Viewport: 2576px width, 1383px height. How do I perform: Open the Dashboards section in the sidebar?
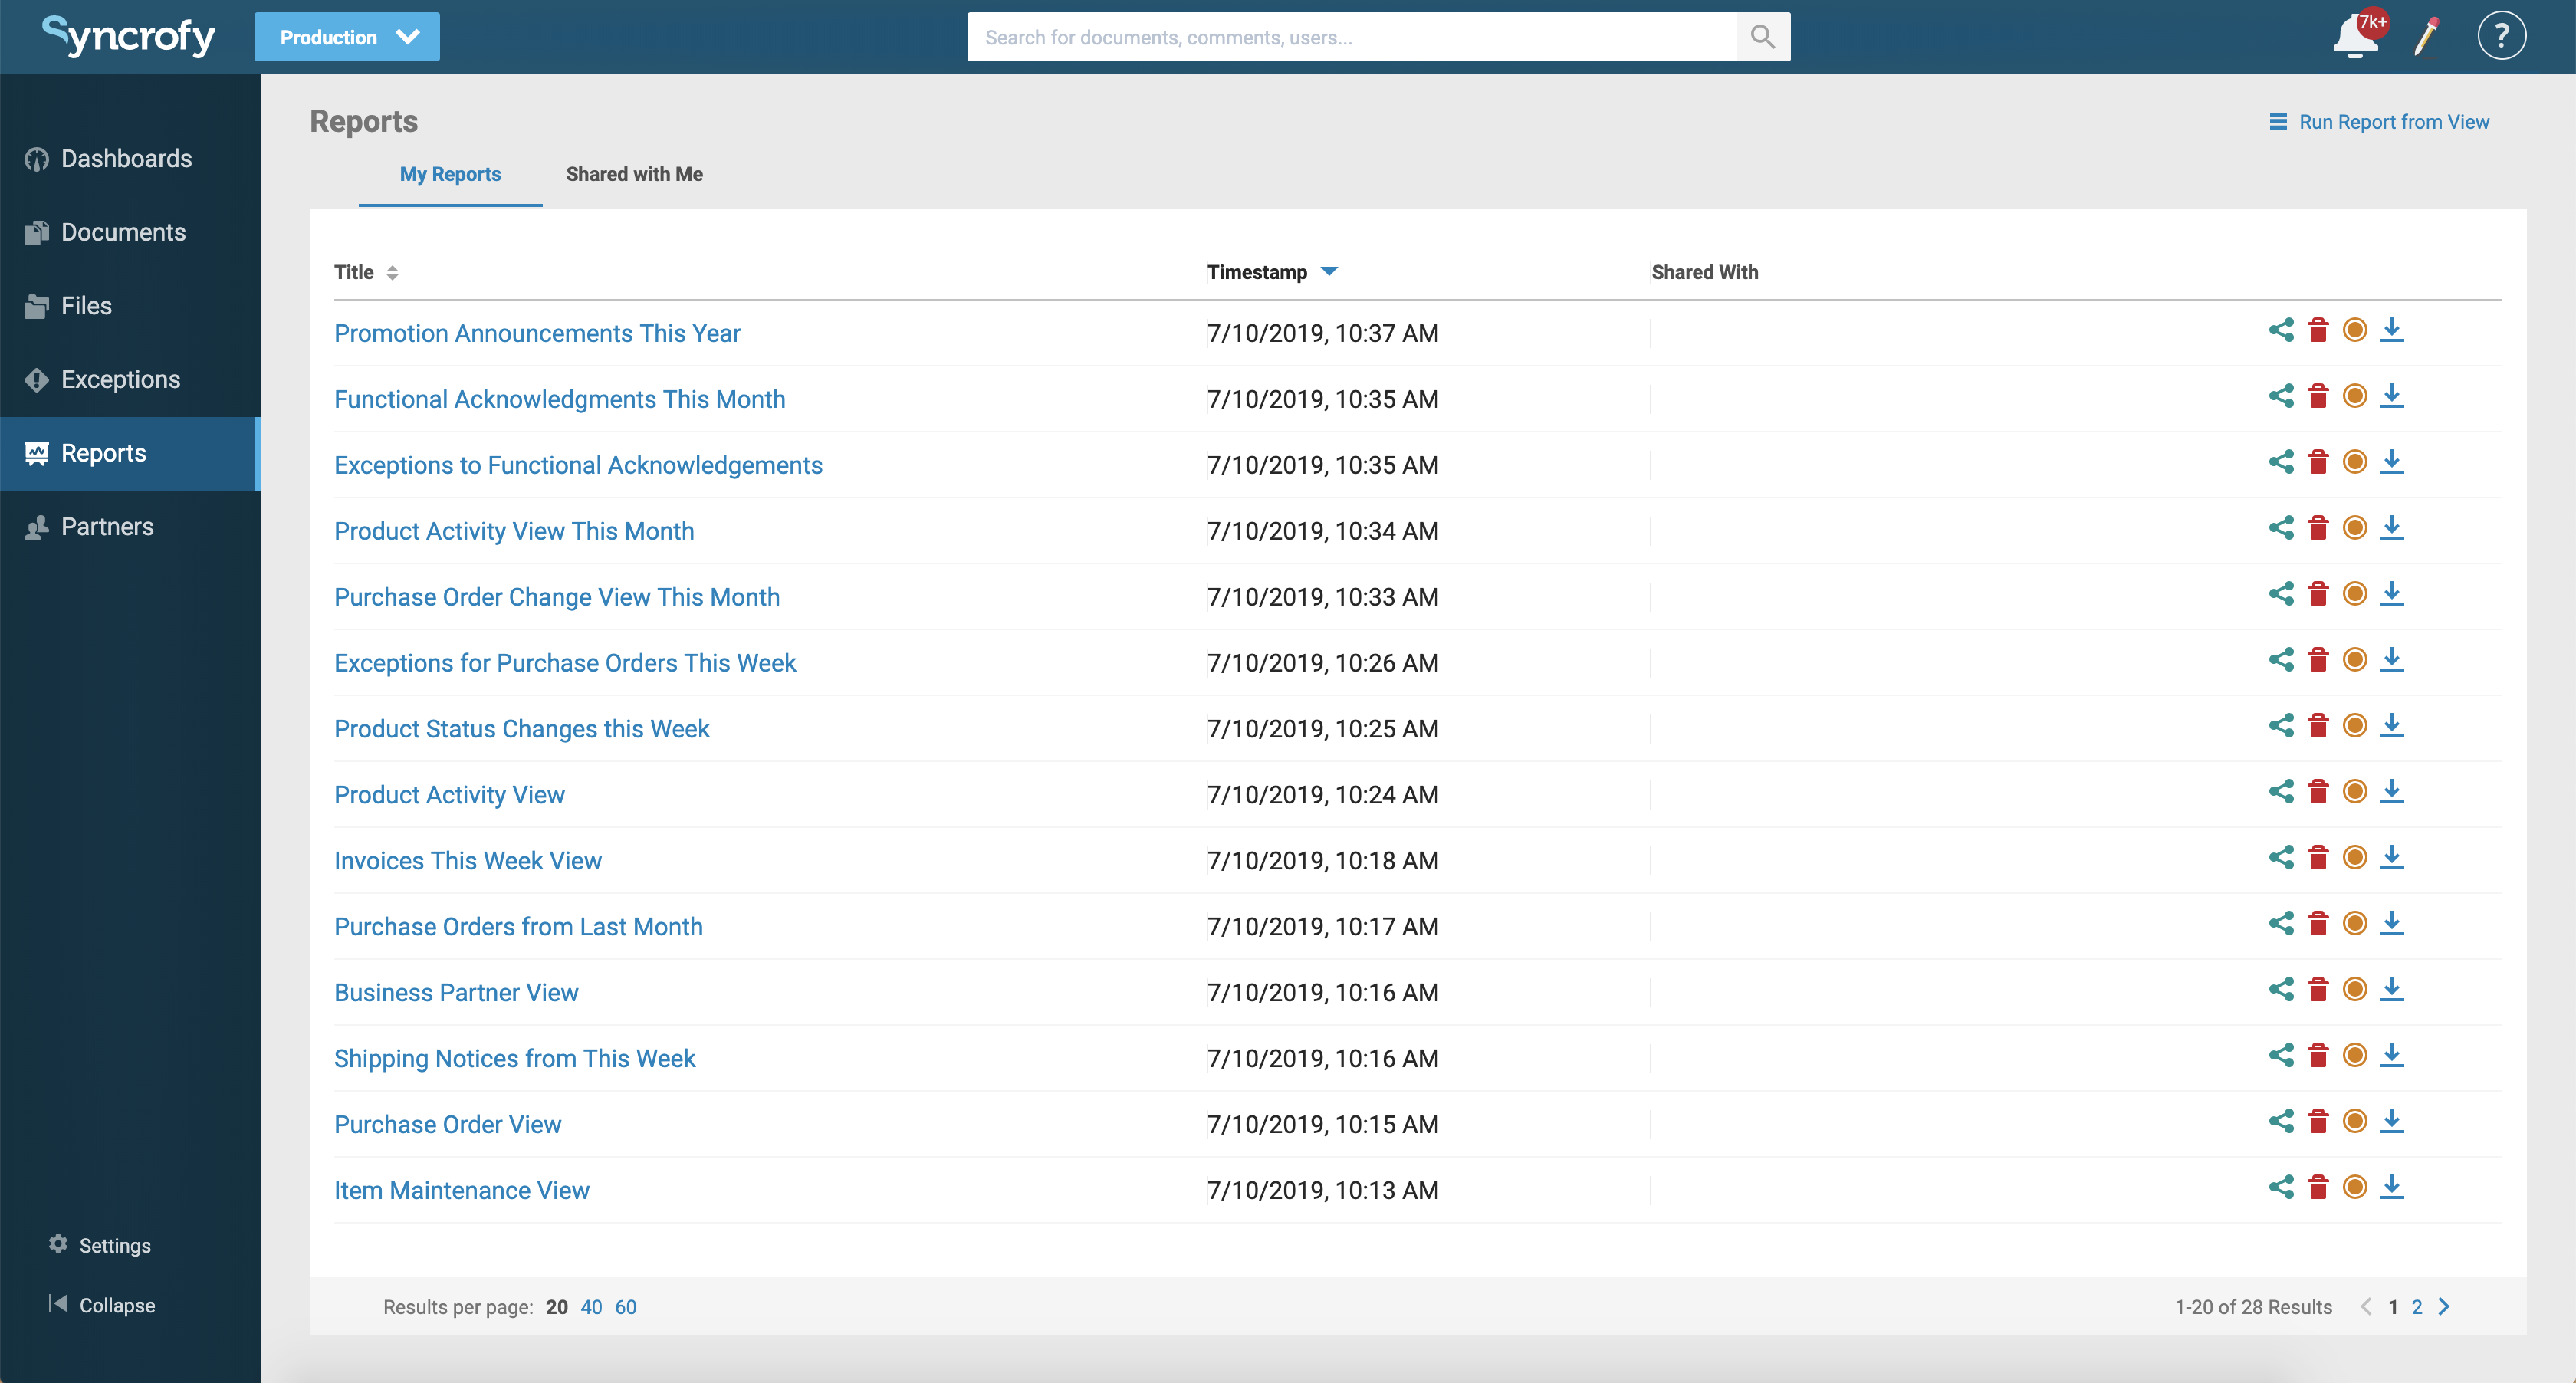[x=126, y=158]
